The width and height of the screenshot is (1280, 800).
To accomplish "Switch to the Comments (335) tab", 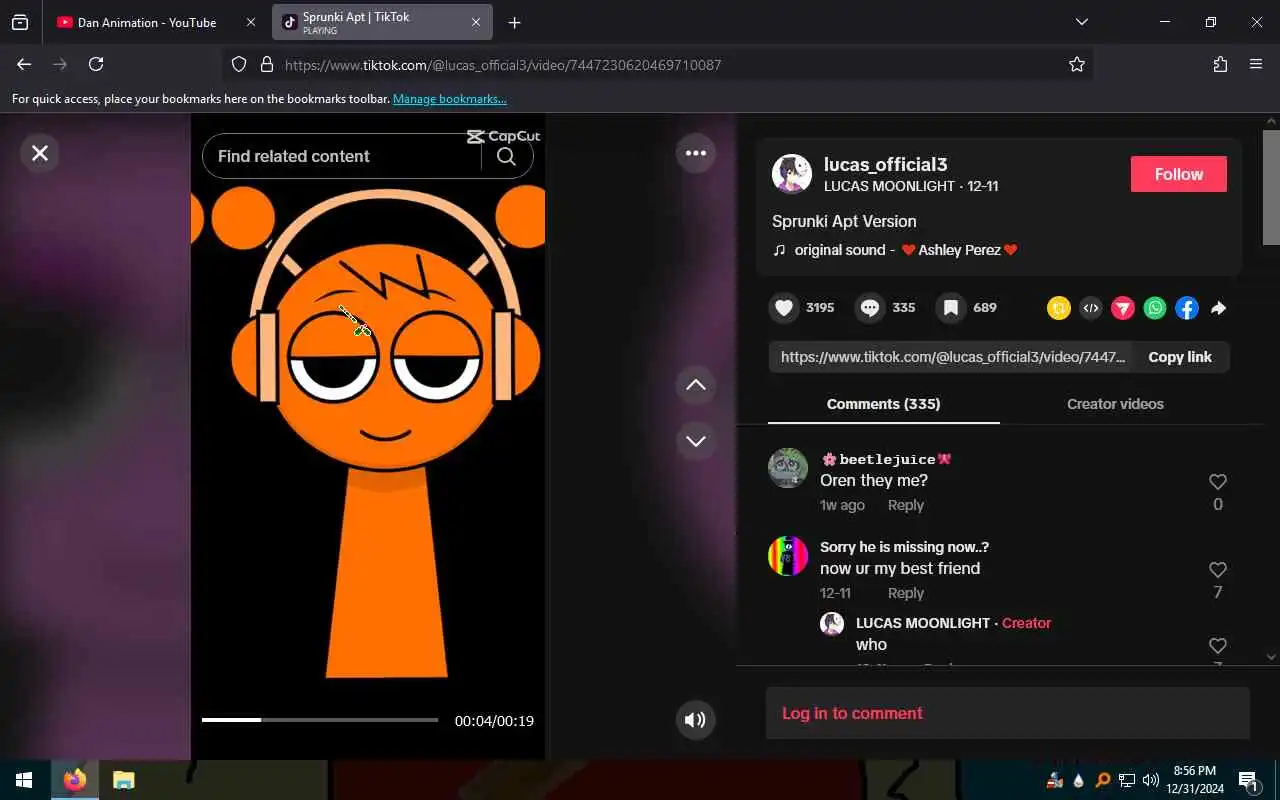I will pyautogui.click(x=883, y=404).
